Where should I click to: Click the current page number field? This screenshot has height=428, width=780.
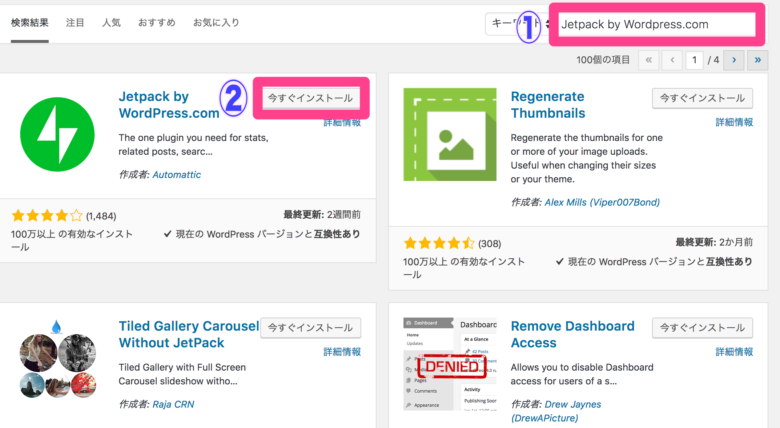pos(694,60)
